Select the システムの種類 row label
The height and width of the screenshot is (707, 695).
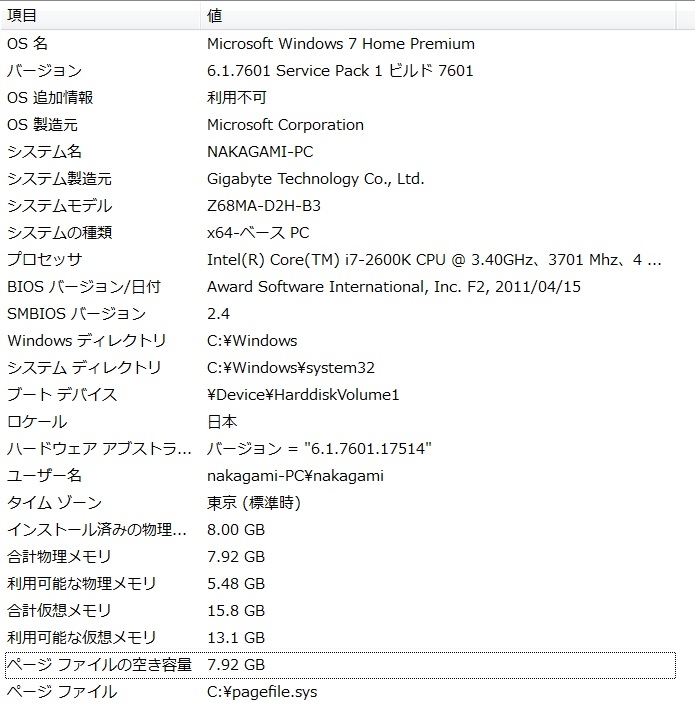[x=60, y=233]
